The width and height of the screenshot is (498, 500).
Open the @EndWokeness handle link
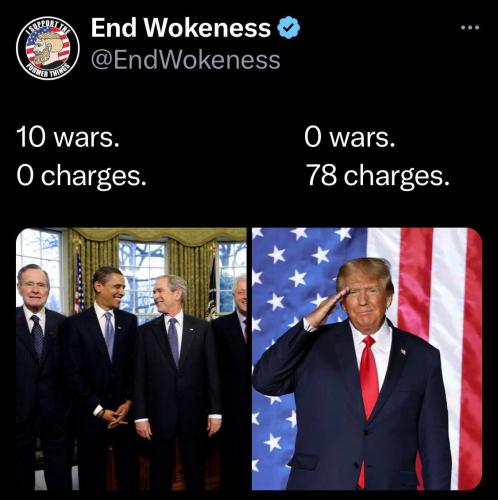click(x=186, y=60)
